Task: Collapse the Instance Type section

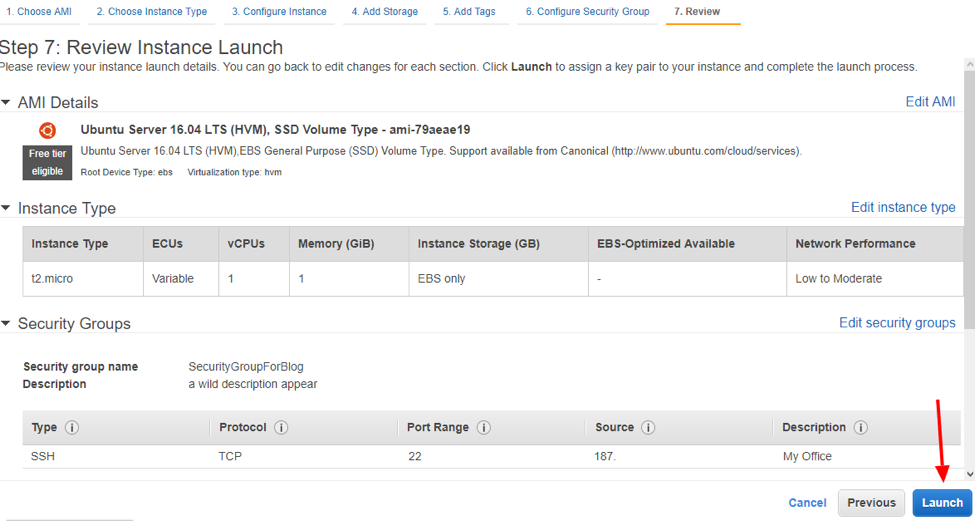Action: coord(6,208)
